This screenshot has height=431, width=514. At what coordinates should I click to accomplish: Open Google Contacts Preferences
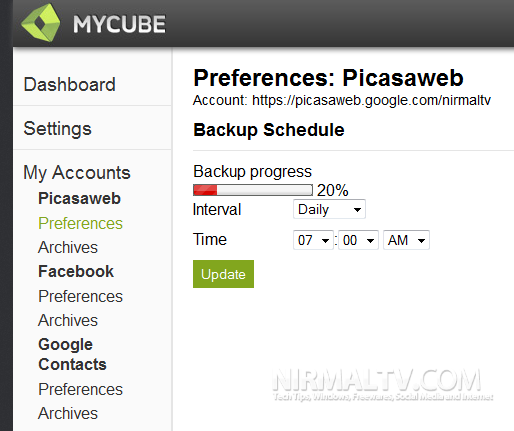tap(80, 389)
